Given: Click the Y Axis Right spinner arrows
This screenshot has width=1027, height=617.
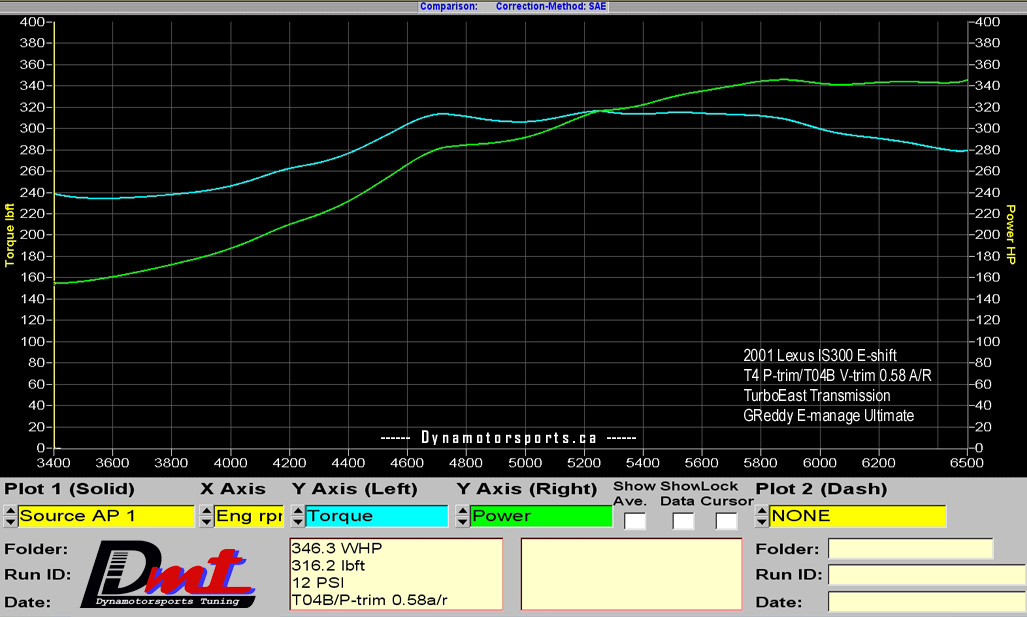Looking at the screenshot, I should tap(462, 516).
